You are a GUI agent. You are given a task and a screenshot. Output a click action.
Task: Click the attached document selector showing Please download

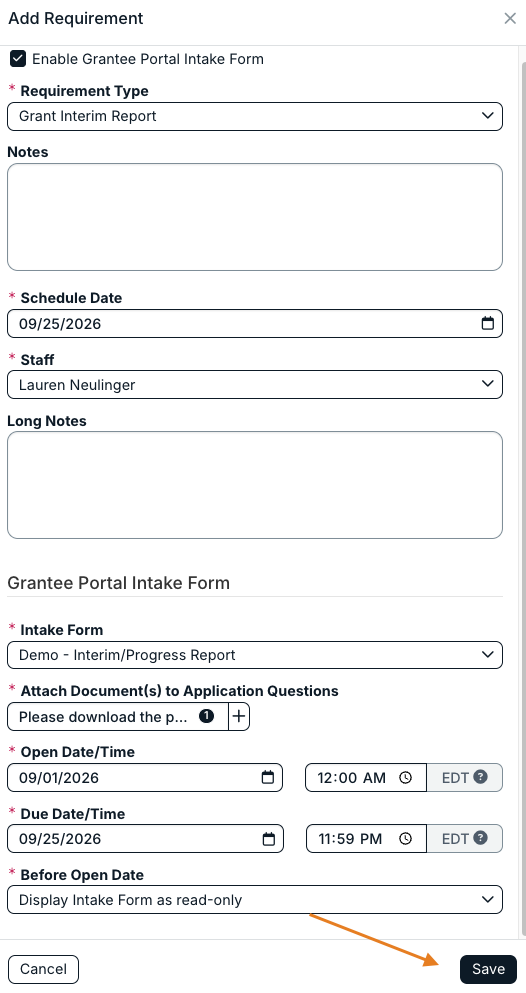[118, 716]
